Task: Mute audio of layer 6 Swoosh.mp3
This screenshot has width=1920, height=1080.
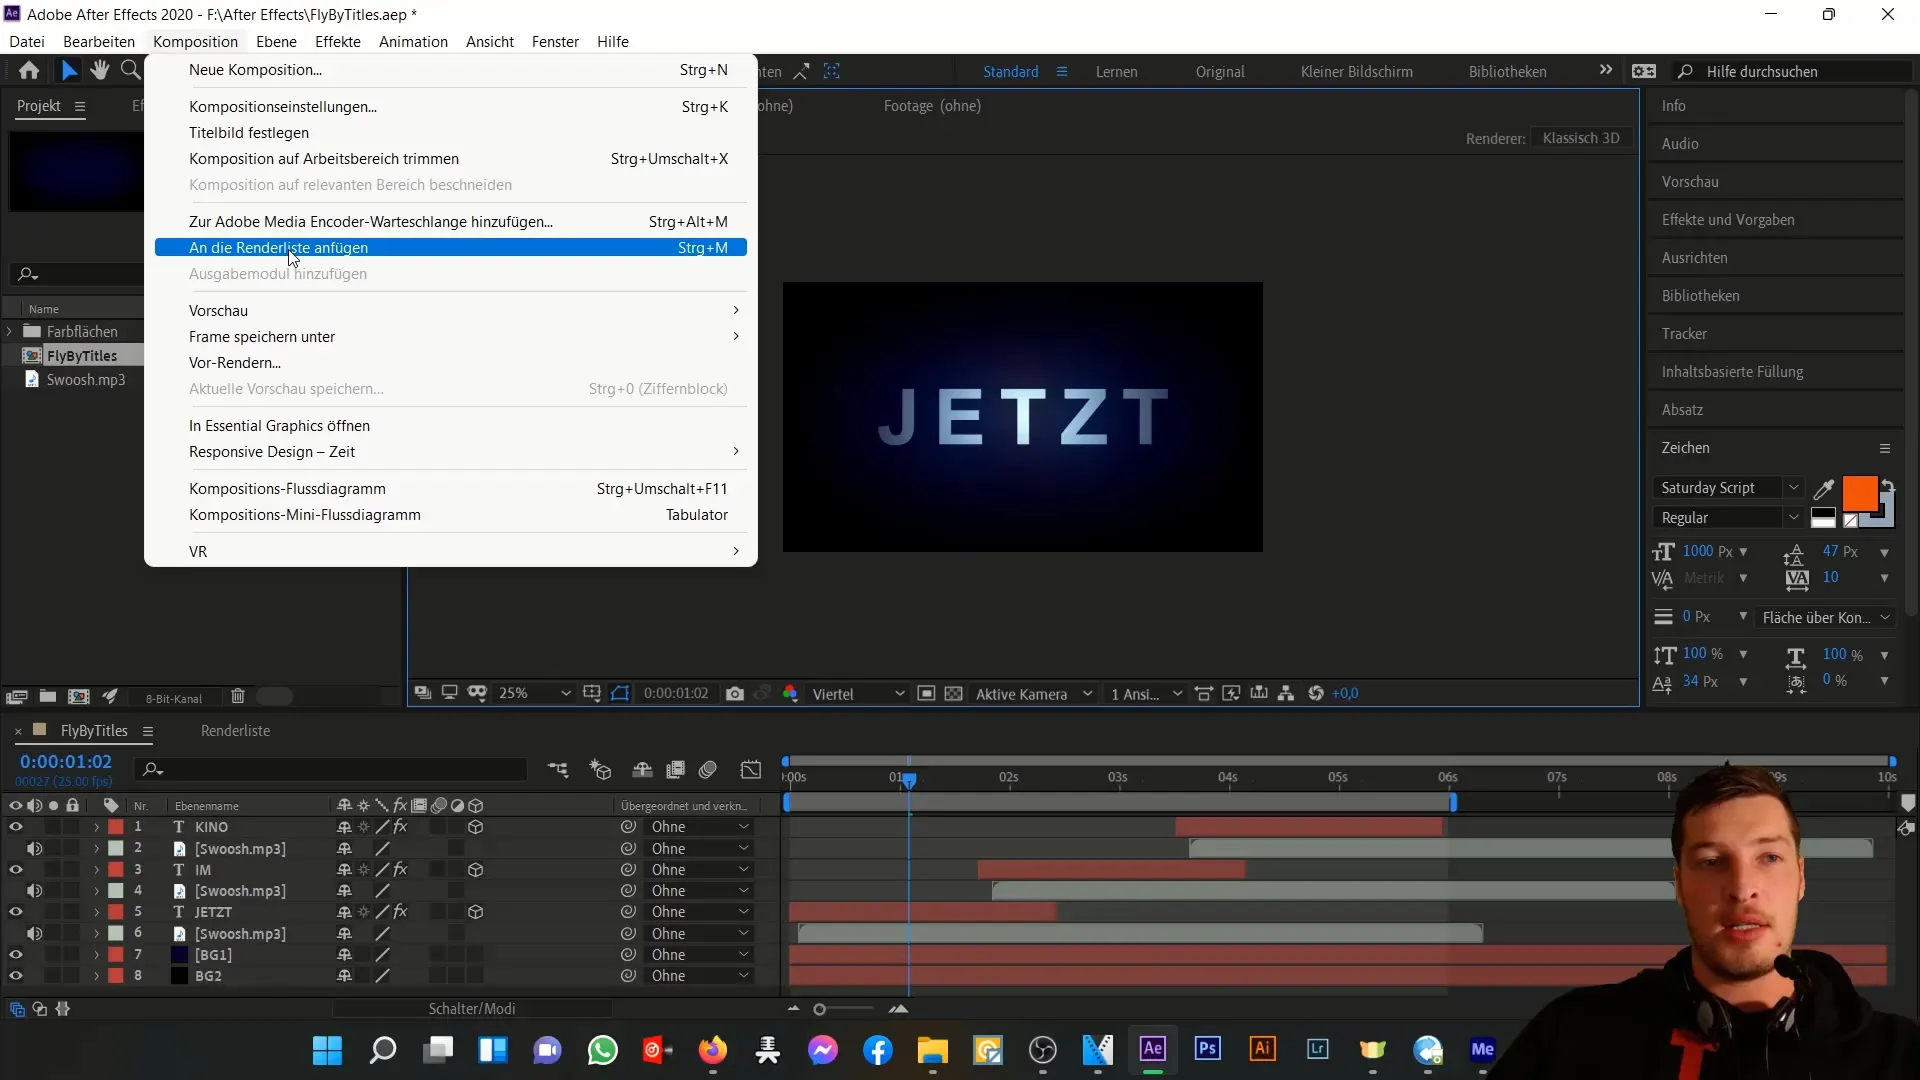Action: 34,934
